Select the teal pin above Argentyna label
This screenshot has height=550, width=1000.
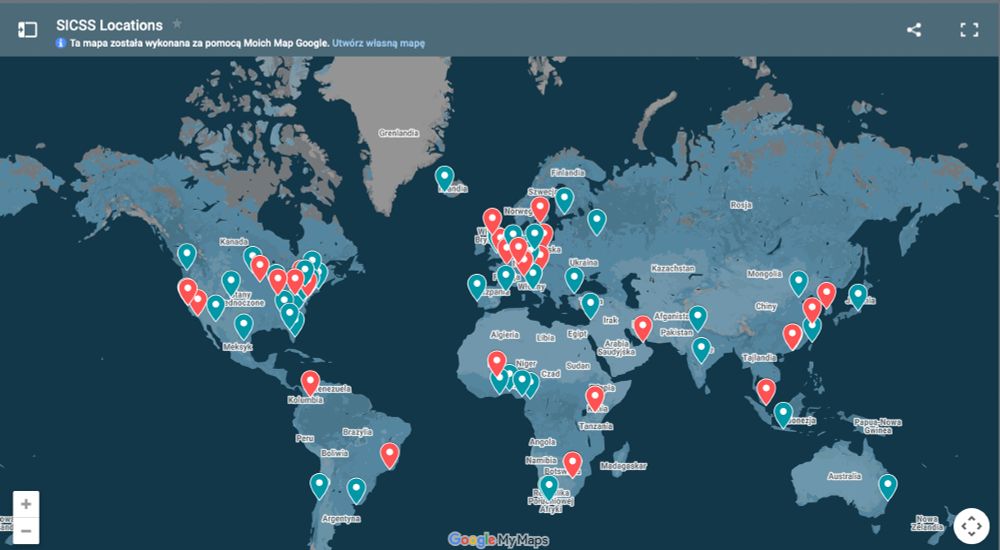click(x=357, y=491)
